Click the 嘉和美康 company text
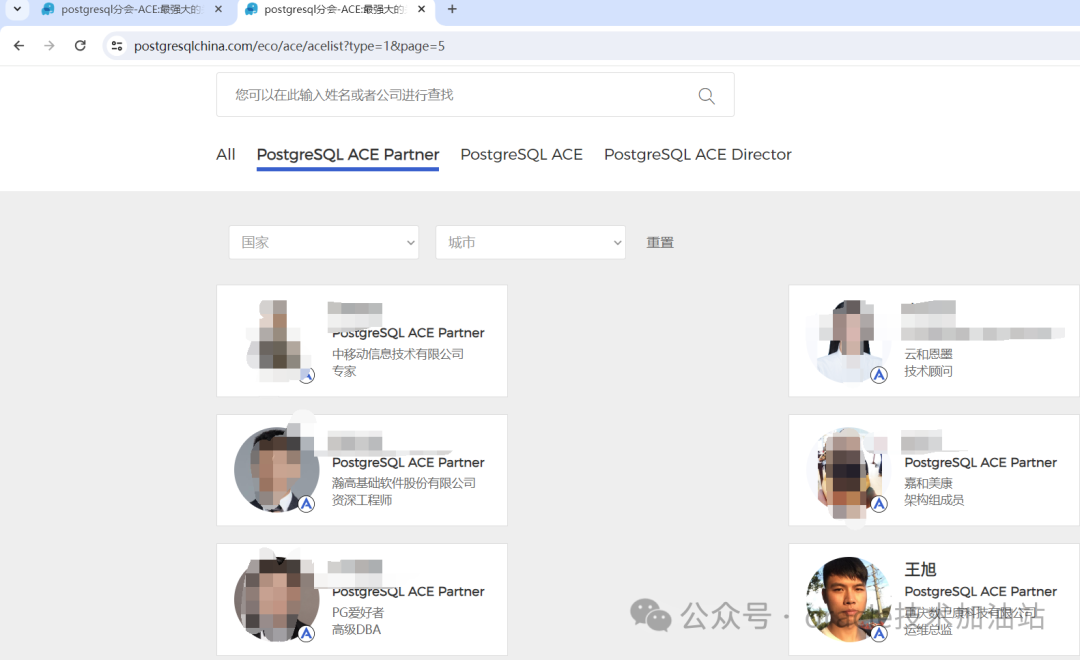This screenshot has width=1080, height=660. pos(928,483)
